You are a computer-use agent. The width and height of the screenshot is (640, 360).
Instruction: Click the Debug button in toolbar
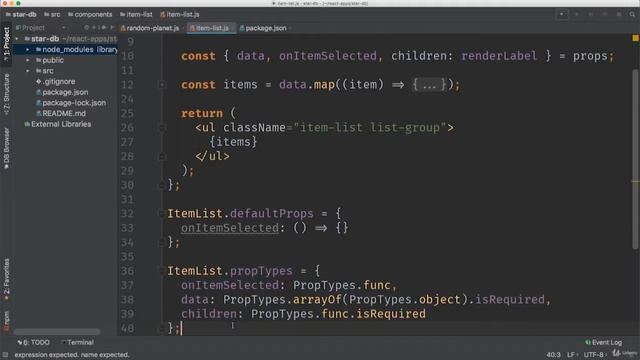point(590,14)
